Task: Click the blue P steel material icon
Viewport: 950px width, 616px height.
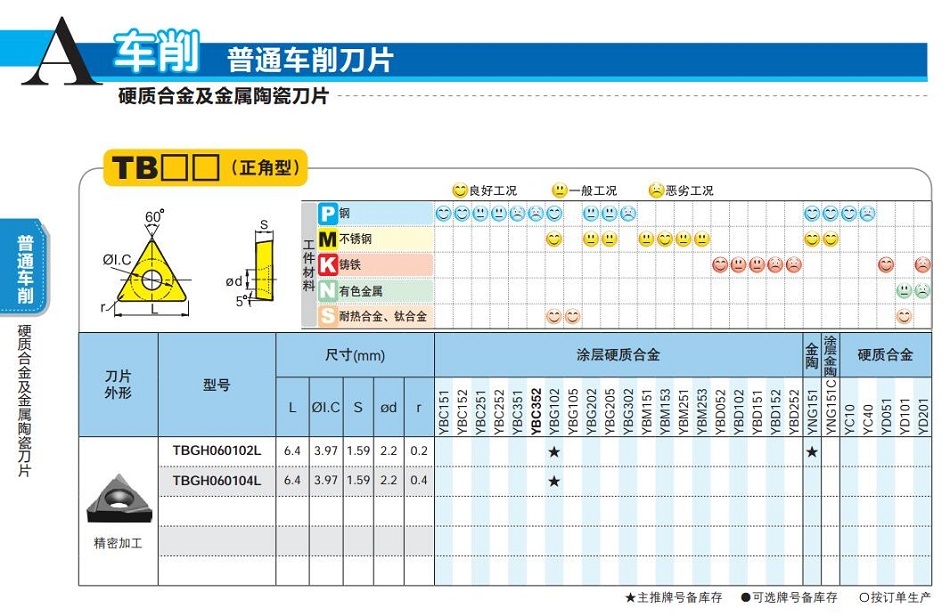Action: (327, 214)
